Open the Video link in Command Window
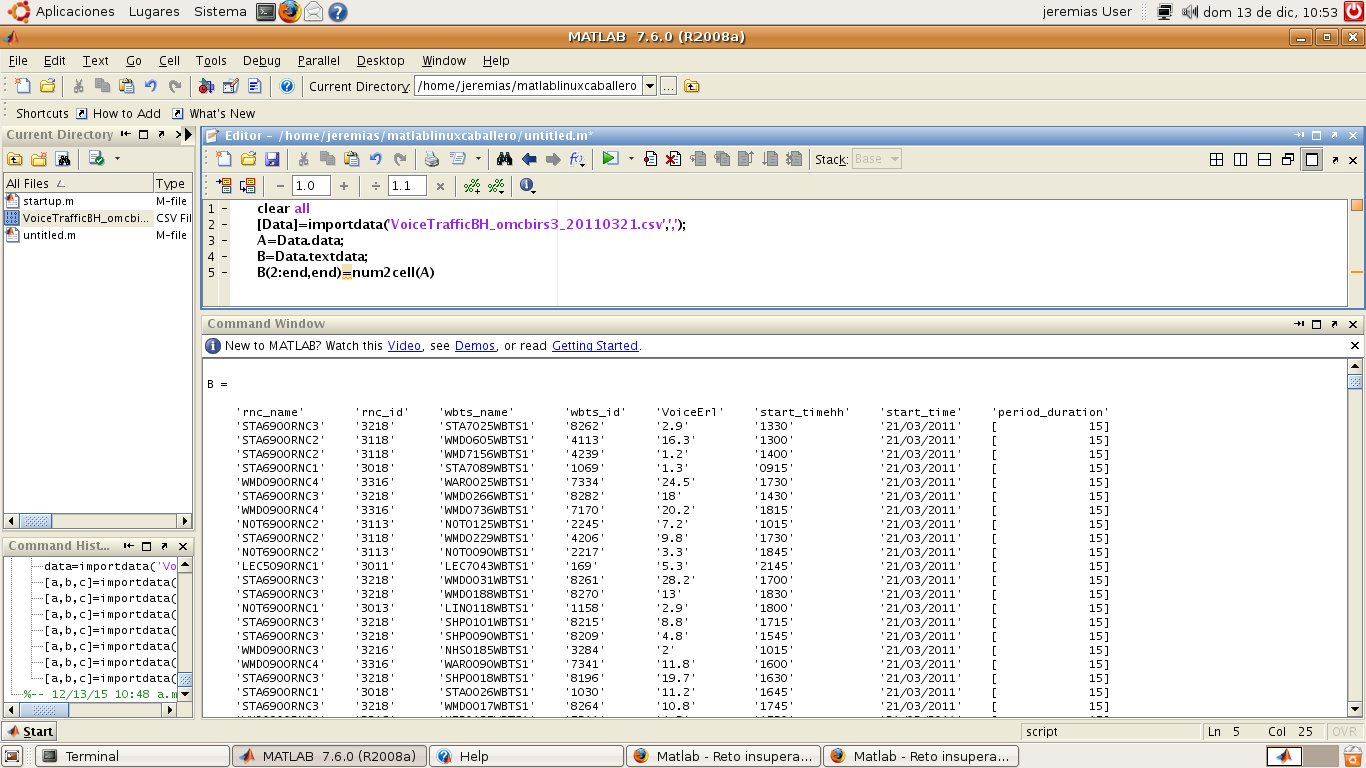The image size is (1366, 768). click(x=405, y=346)
